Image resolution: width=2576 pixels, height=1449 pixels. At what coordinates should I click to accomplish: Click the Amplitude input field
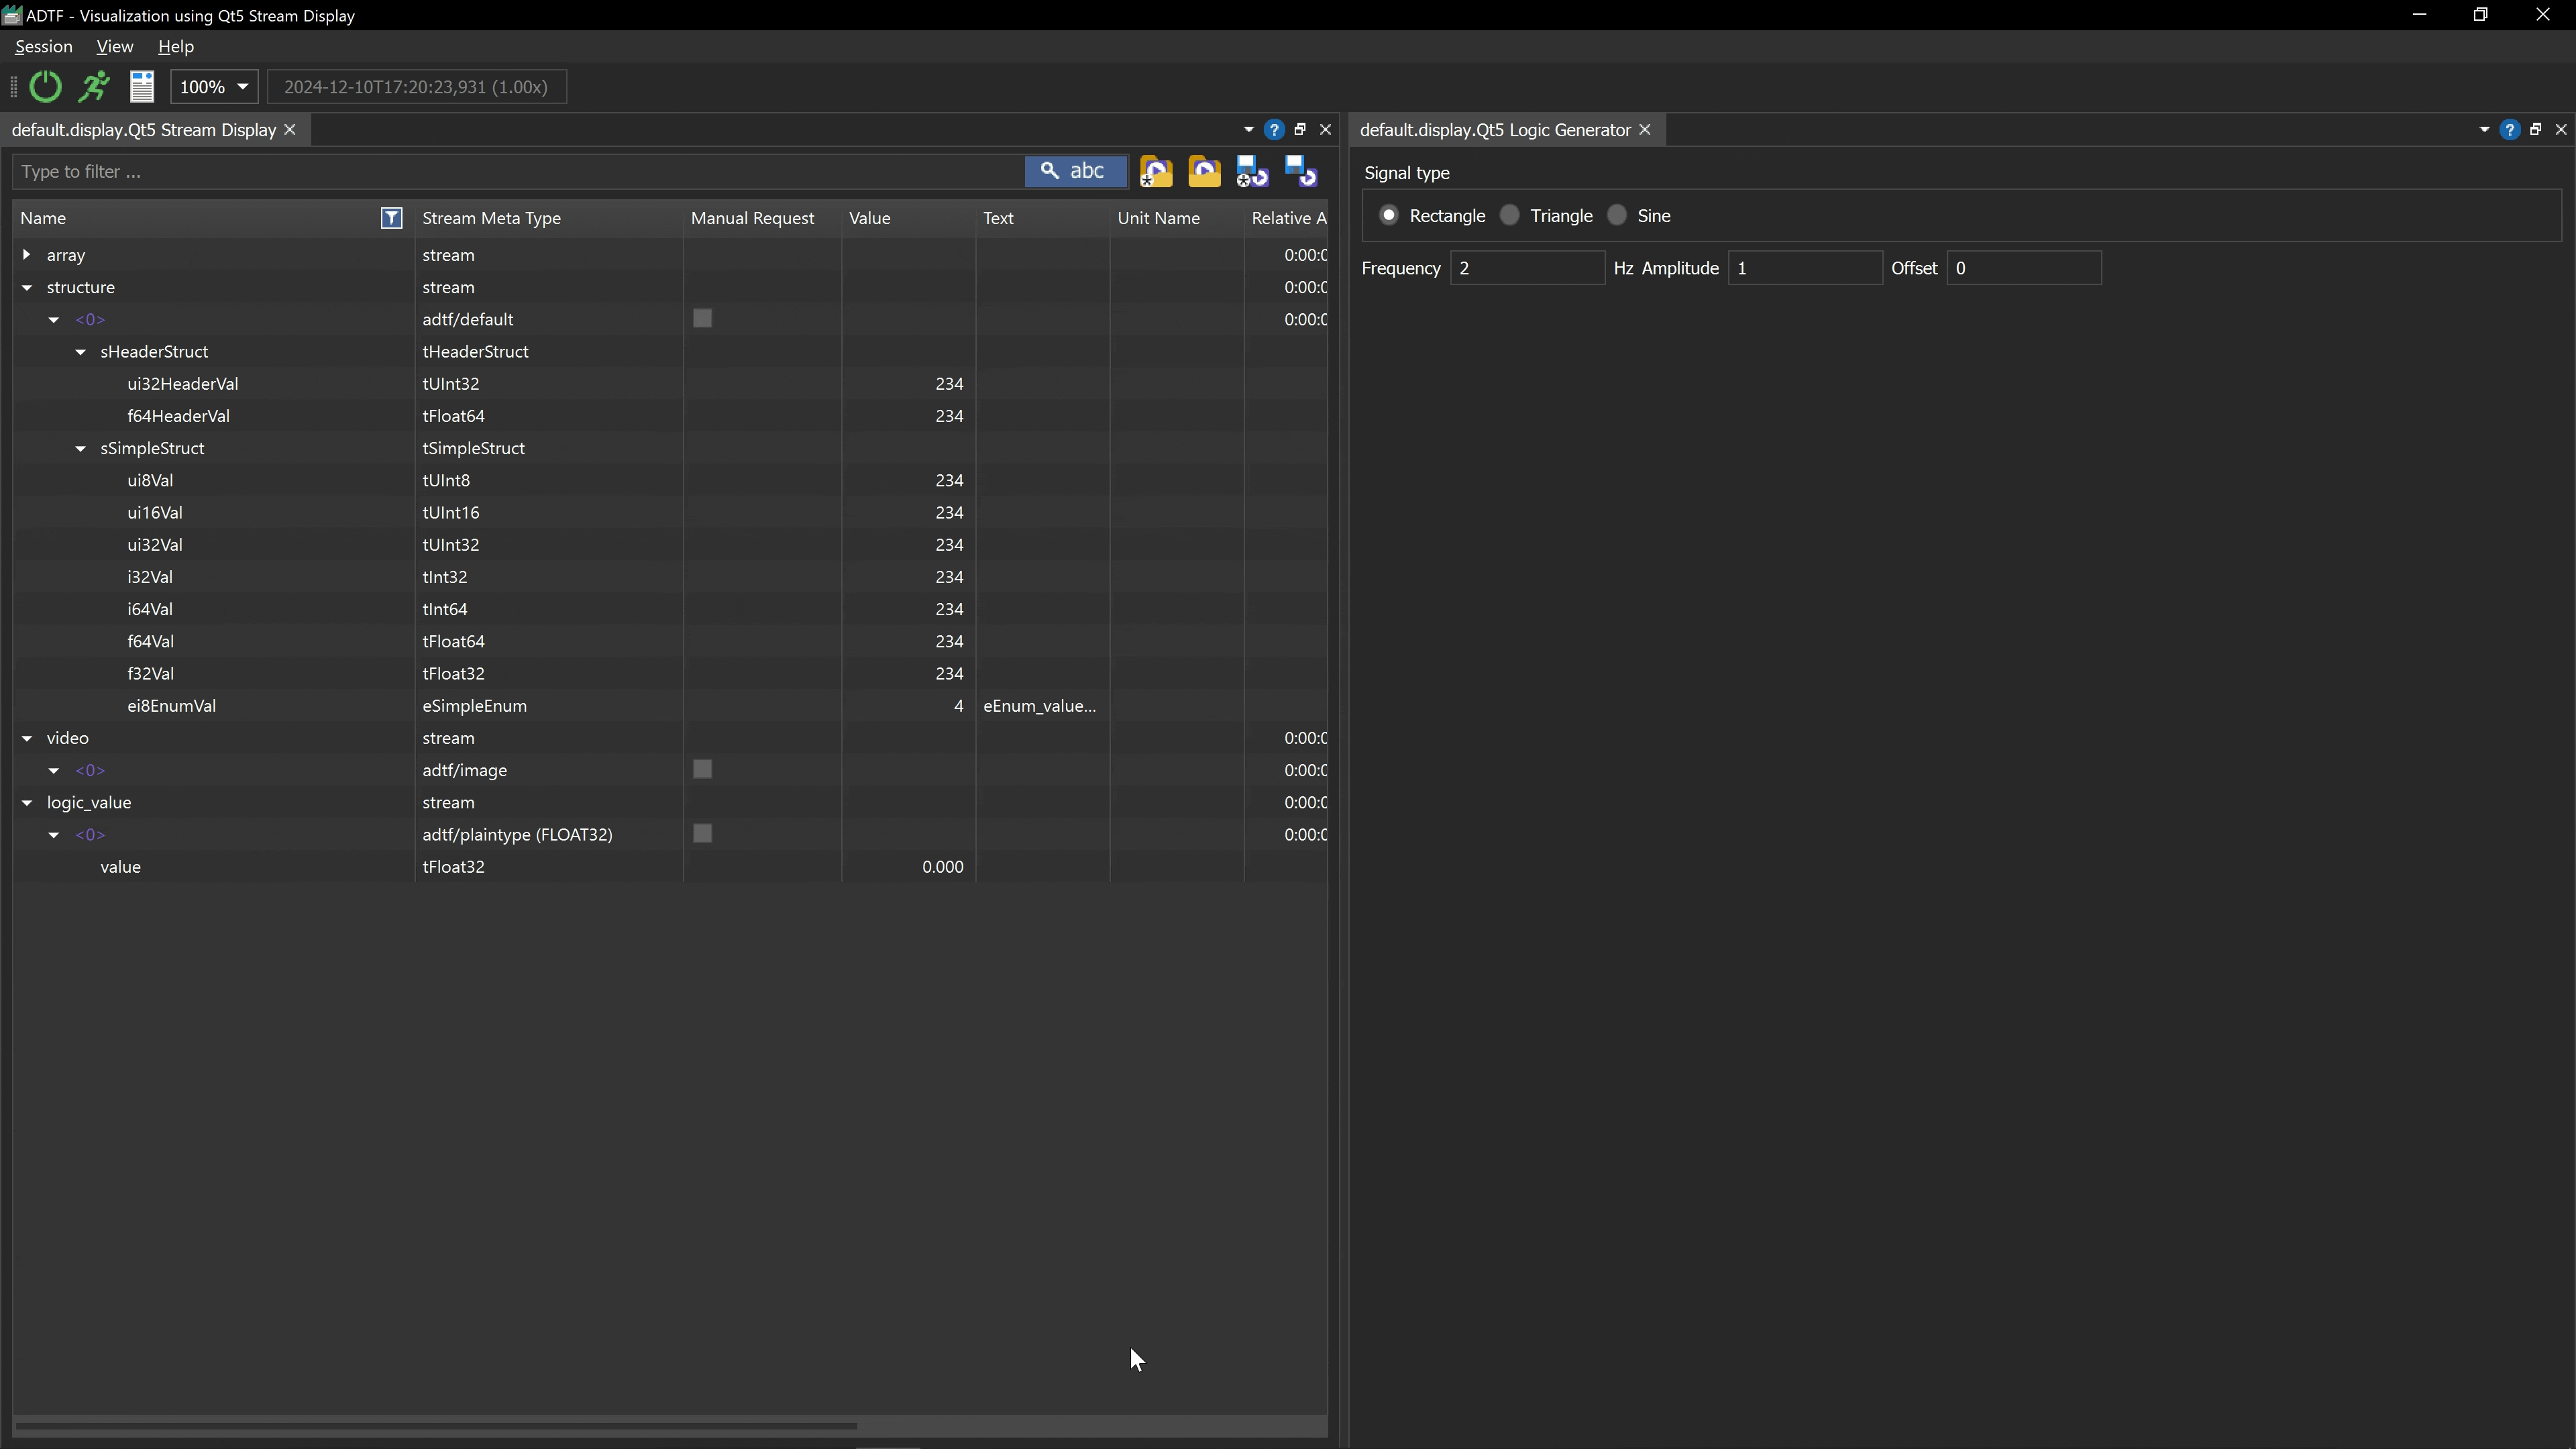click(1805, 268)
